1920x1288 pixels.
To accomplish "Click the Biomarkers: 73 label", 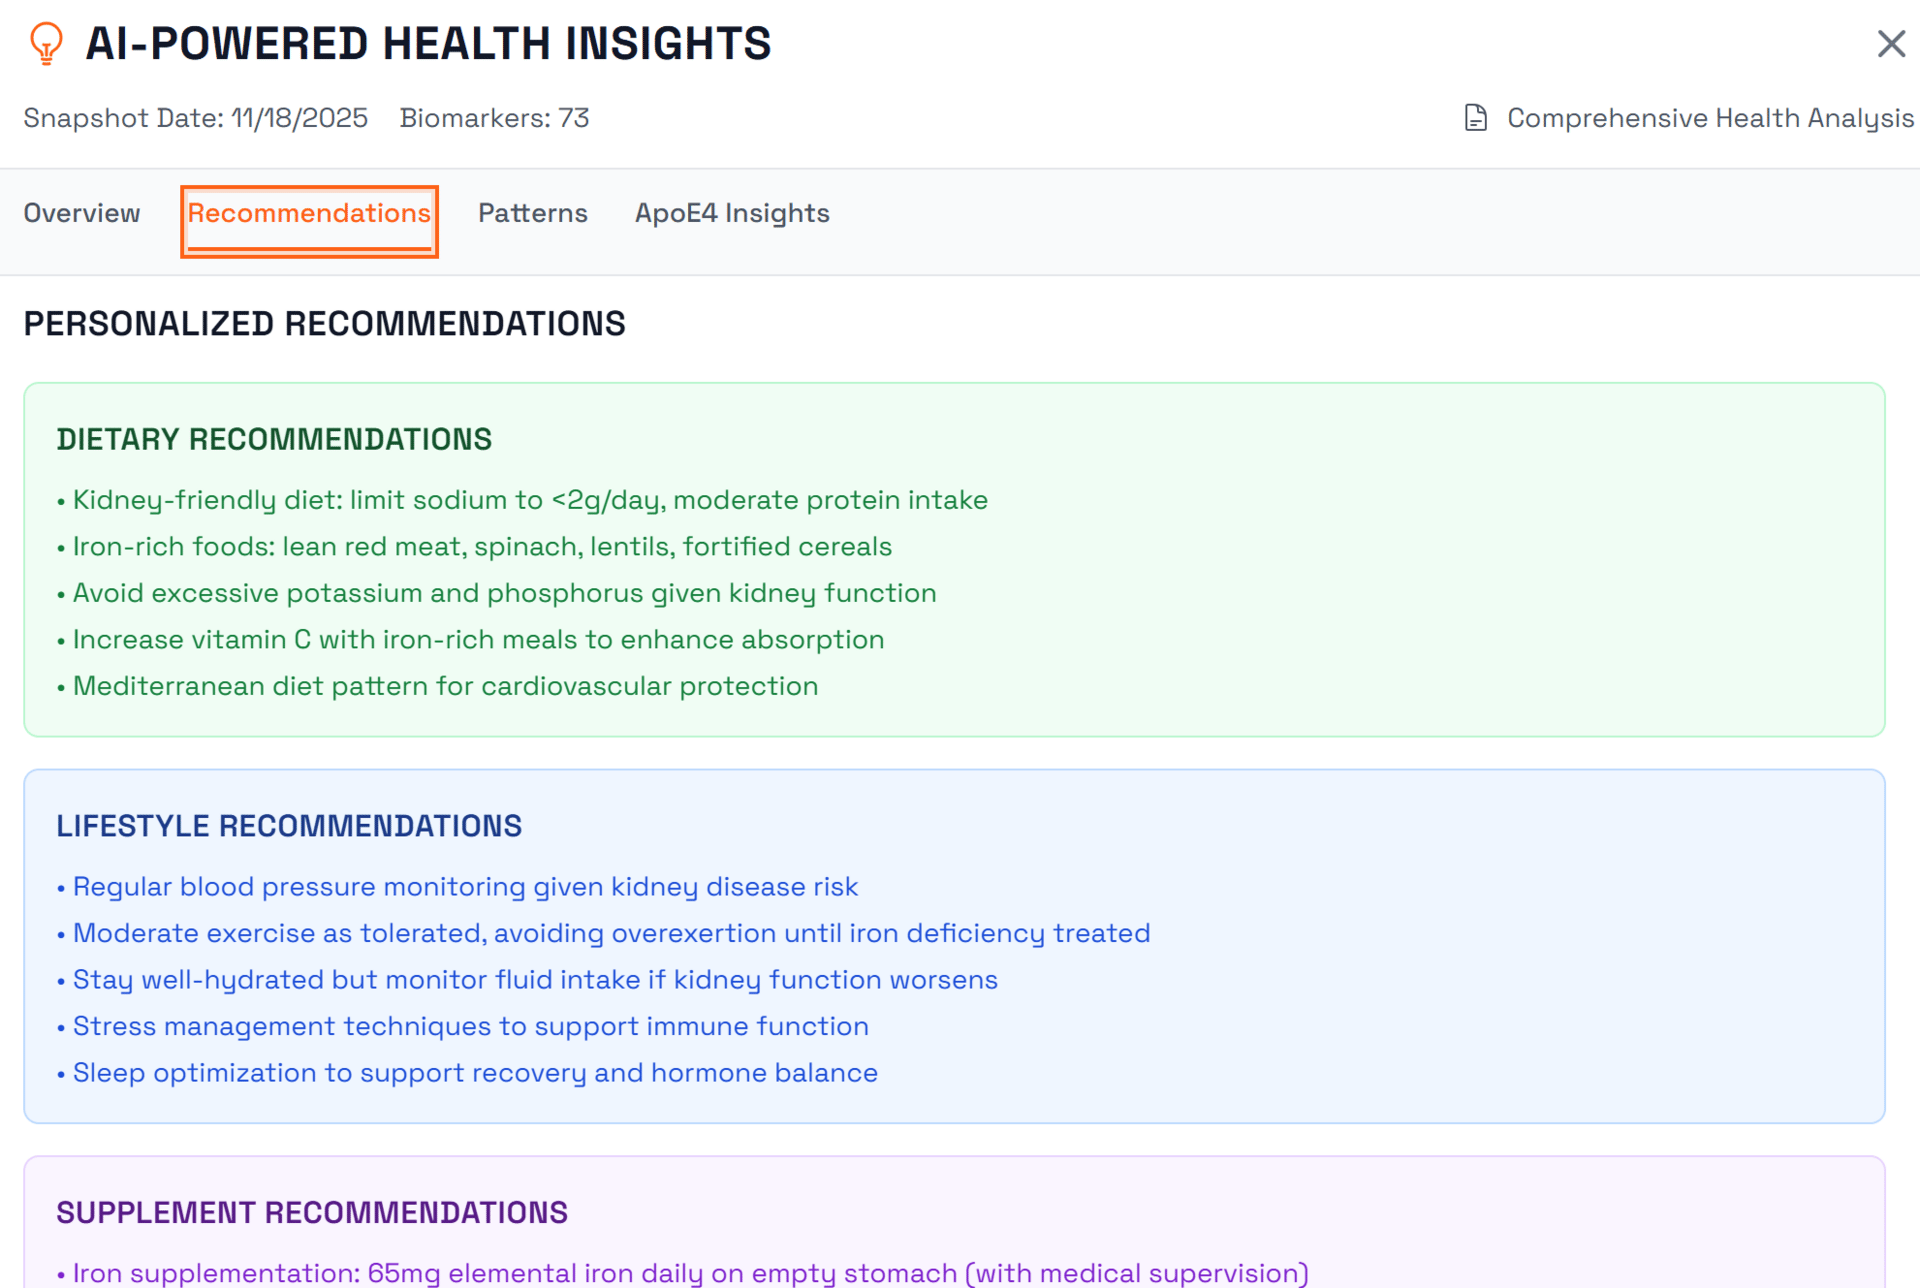I will [x=494, y=118].
